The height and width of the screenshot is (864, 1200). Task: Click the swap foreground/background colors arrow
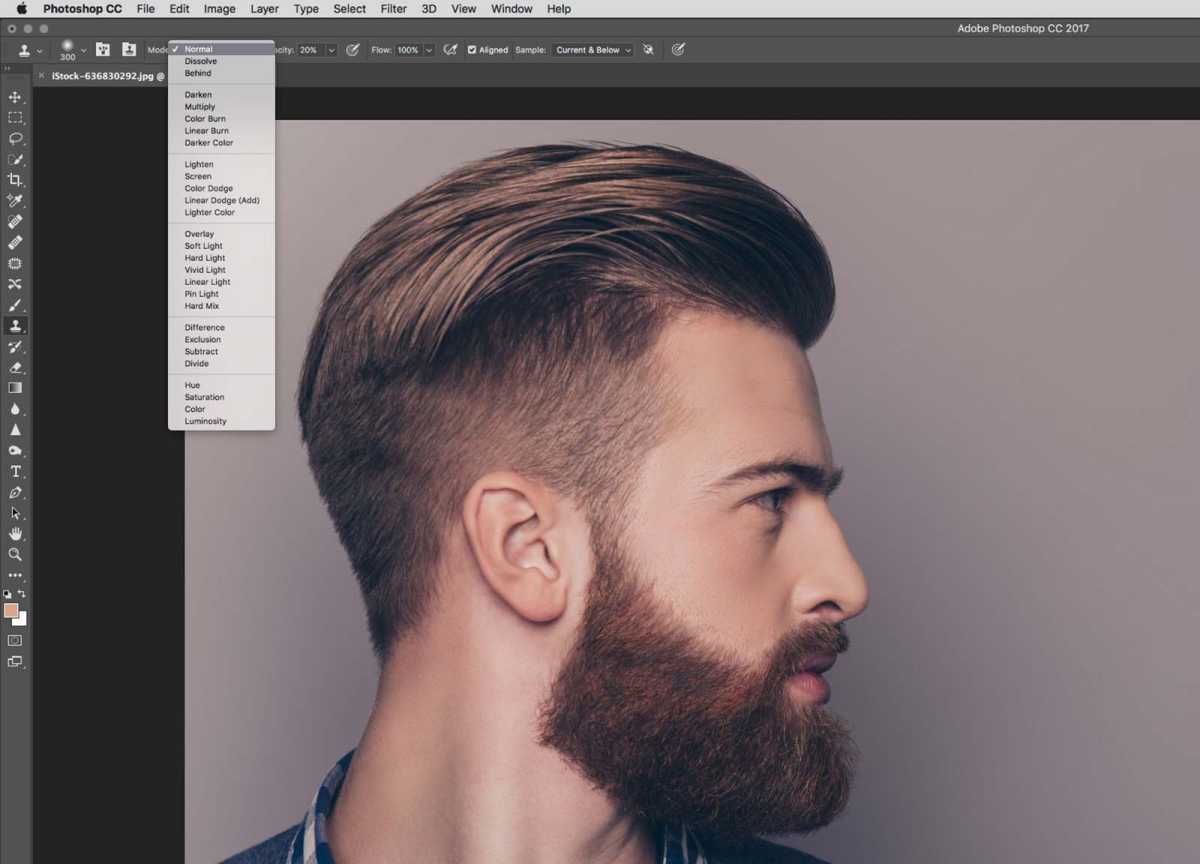pos(23,594)
